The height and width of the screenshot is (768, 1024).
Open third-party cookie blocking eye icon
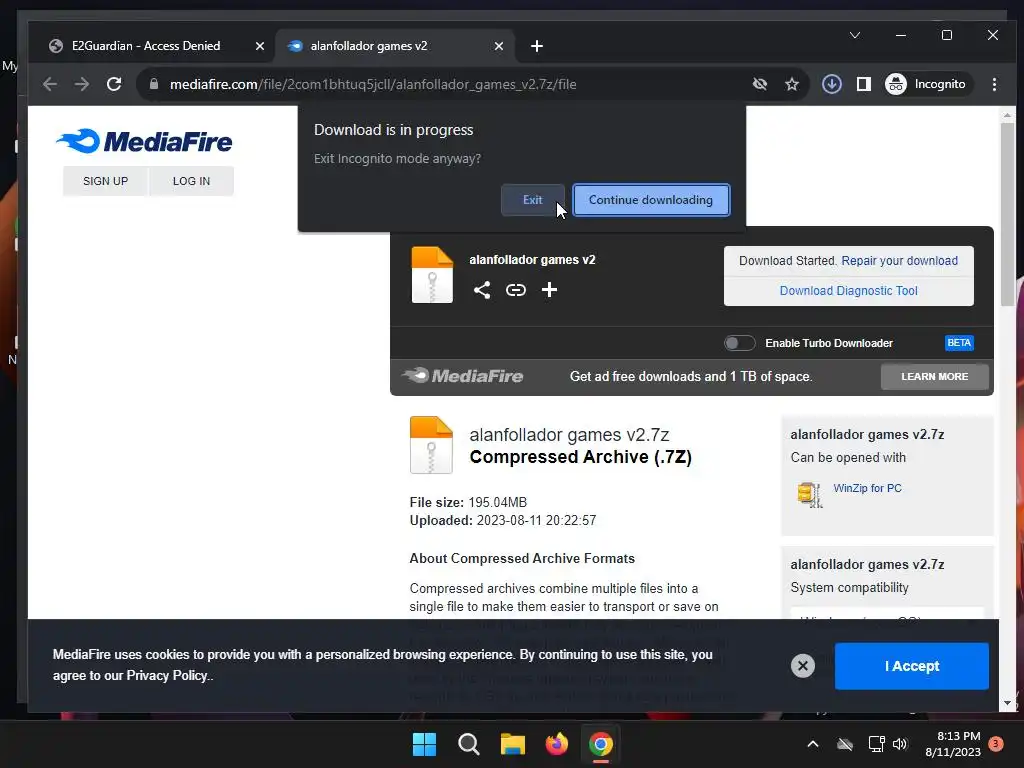(760, 84)
